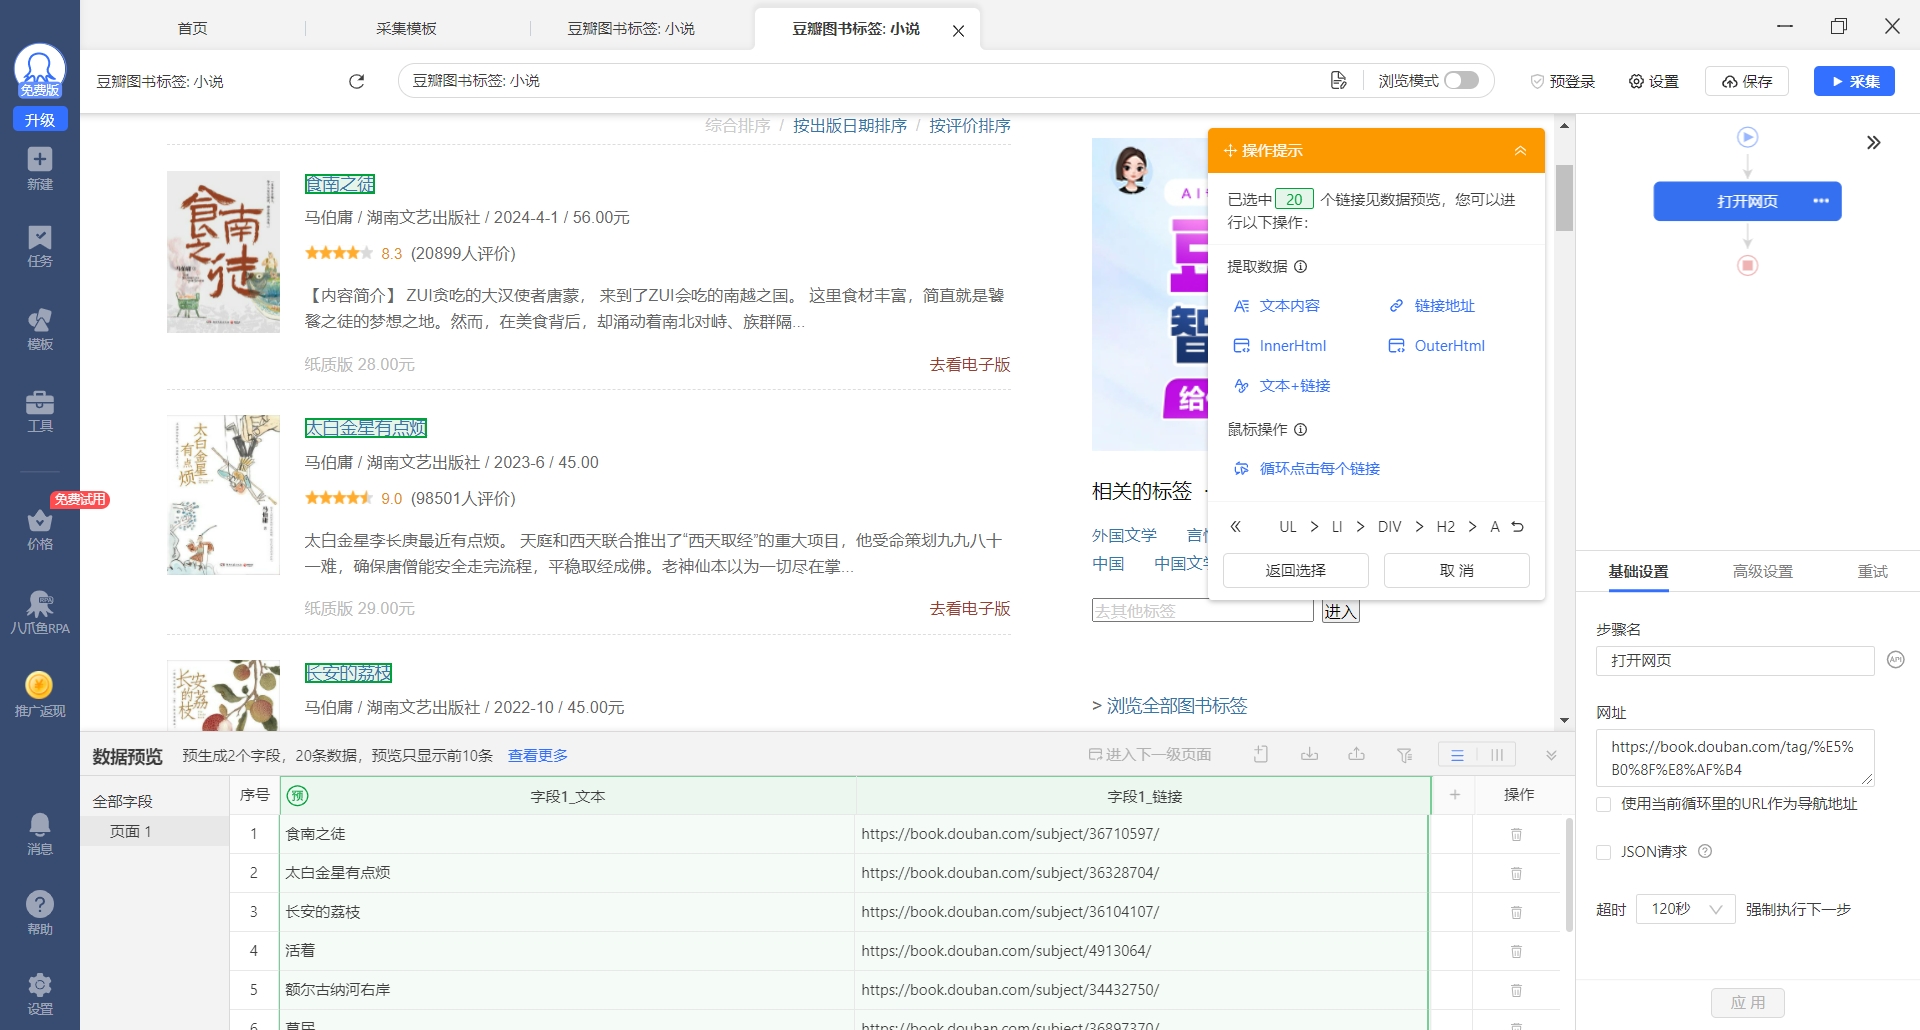
Task: Open the 高级设置 tab
Action: coord(1763,571)
